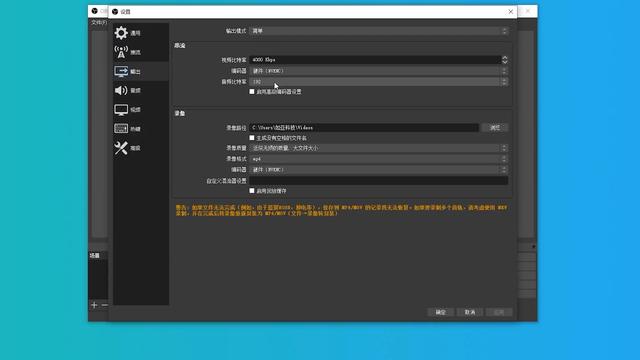Open the Advanced (高级) tools settings page
The height and width of the screenshot is (360, 640).
(x=140, y=148)
